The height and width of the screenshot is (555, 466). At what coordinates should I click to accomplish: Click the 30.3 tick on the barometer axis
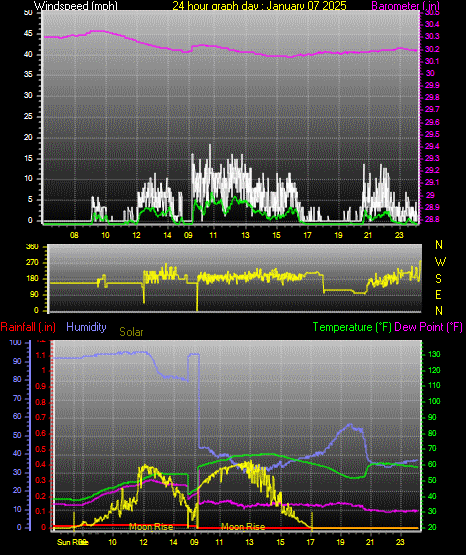pos(432,36)
